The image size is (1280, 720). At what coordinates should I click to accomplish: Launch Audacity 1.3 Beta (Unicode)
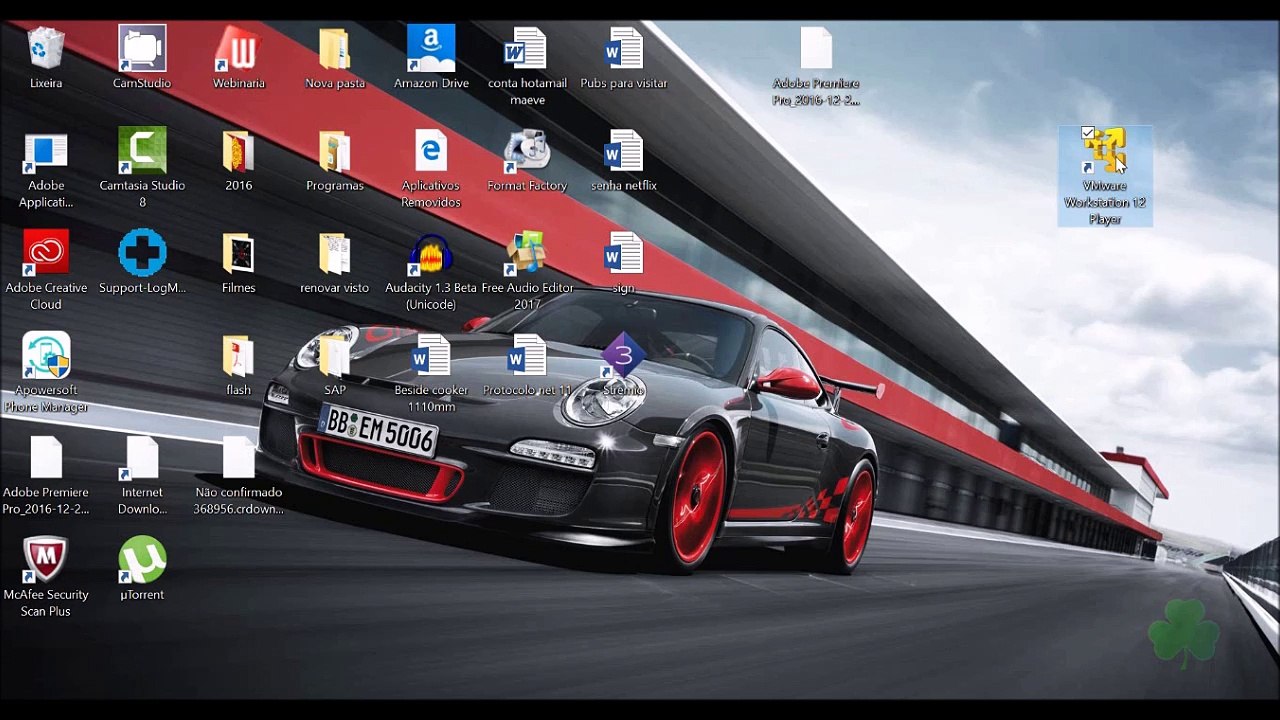tap(431, 253)
